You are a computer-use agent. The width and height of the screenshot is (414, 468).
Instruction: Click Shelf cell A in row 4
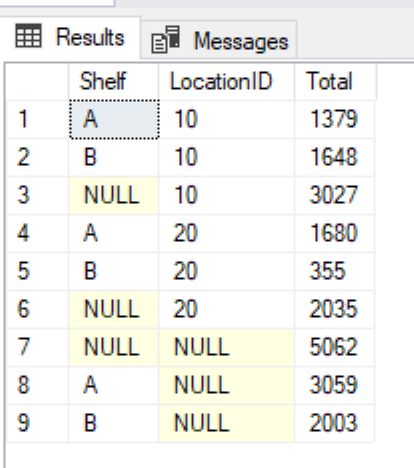(x=114, y=233)
